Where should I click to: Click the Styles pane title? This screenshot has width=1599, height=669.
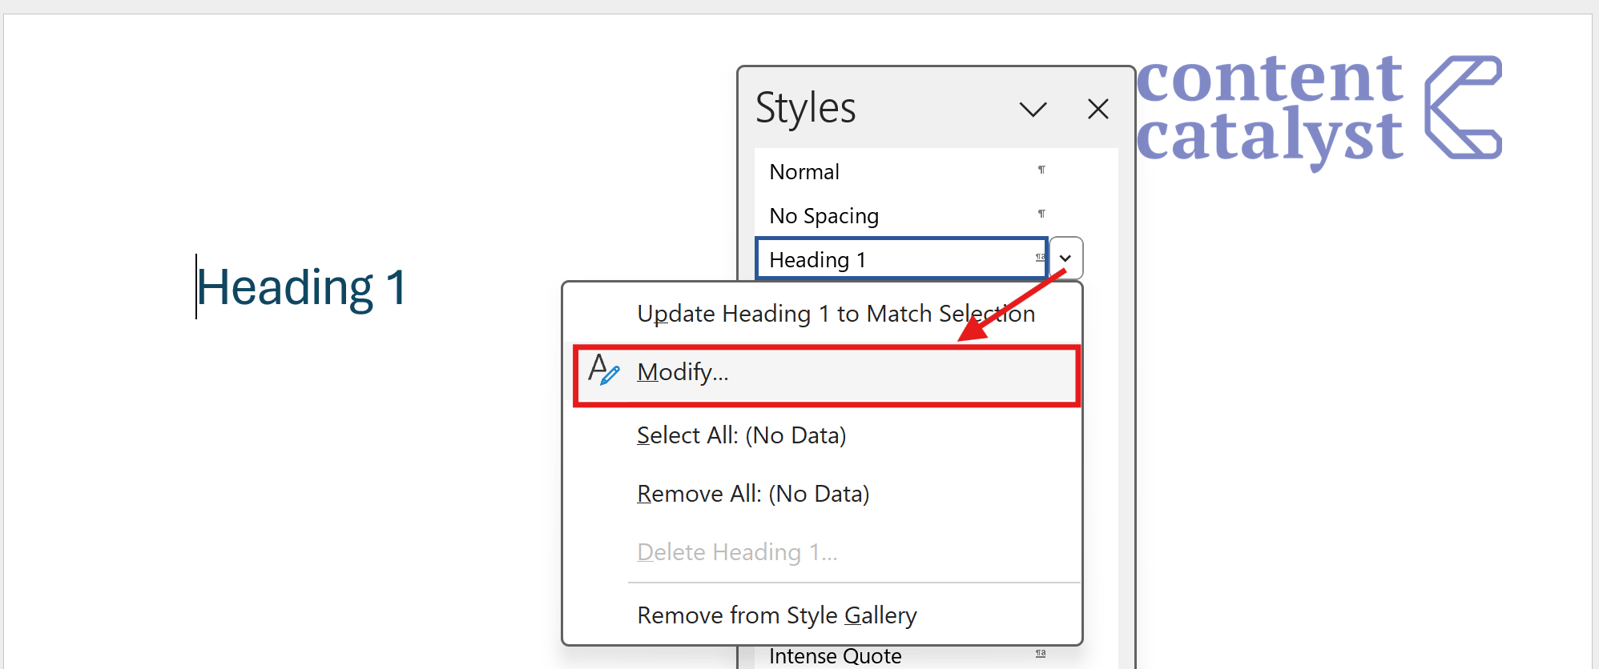coord(806,108)
